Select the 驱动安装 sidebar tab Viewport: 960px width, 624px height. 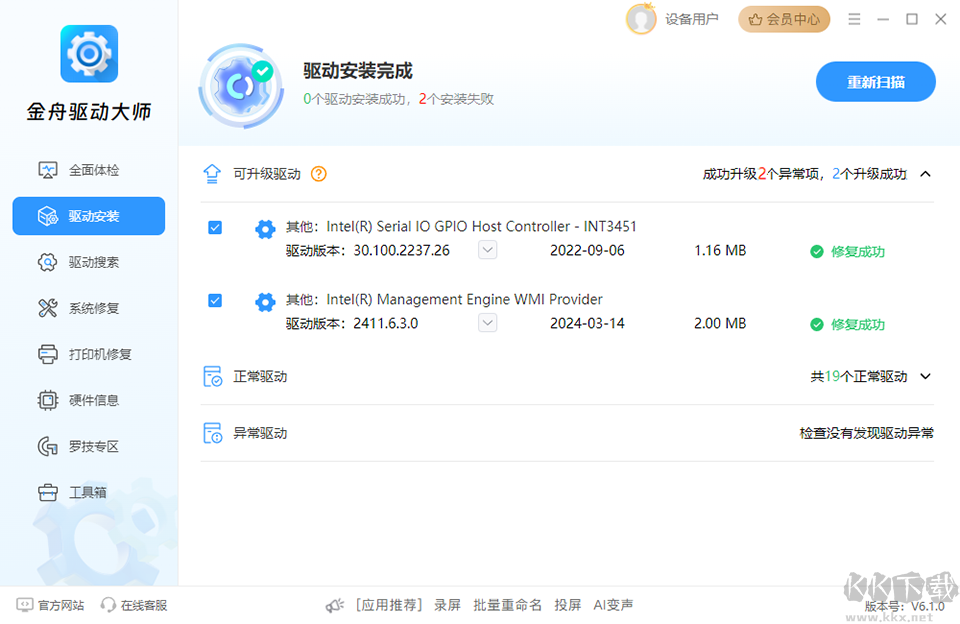(89, 216)
